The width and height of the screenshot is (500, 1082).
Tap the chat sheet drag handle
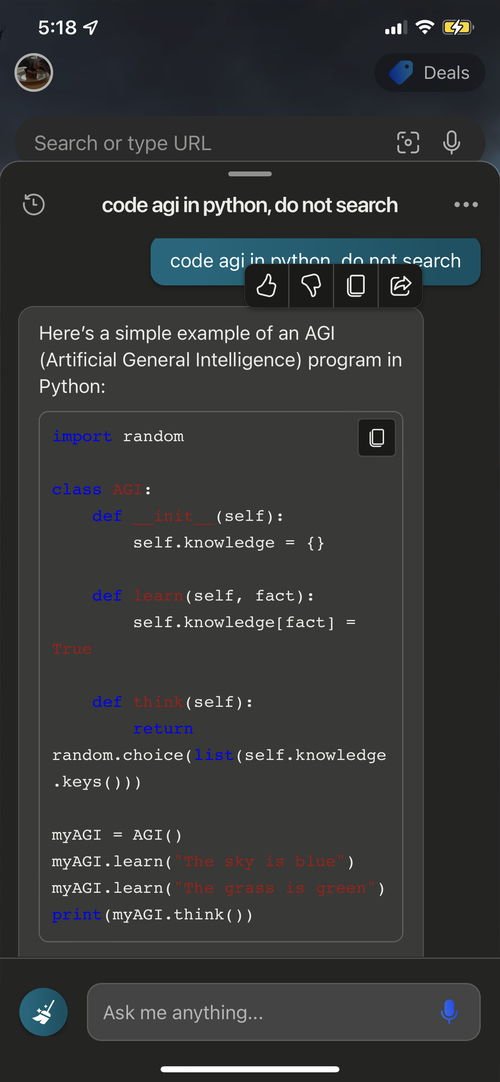tap(250, 174)
